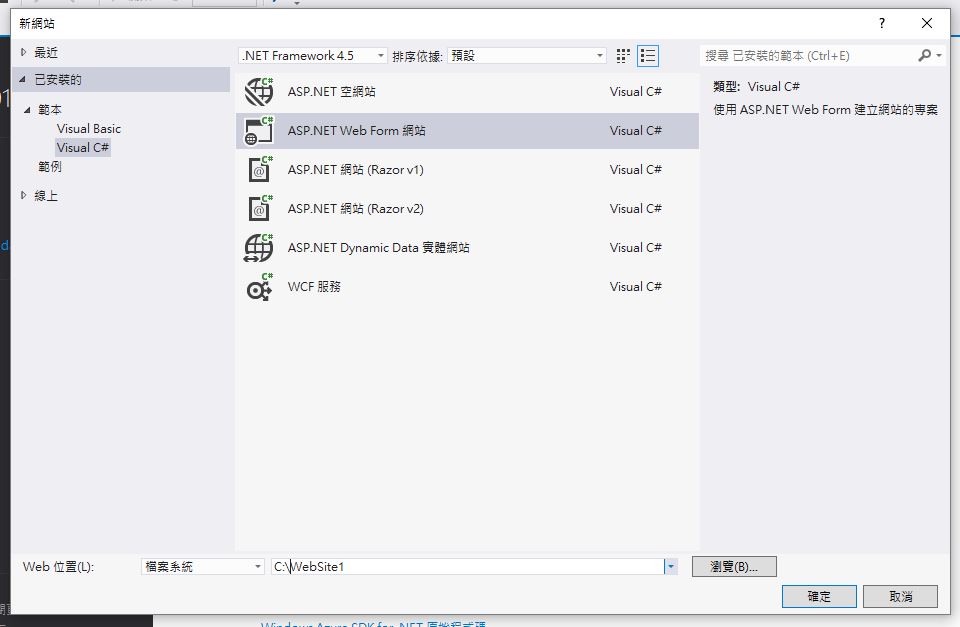The width and height of the screenshot is (960, 627).
Task: Collapse the 範本 tree node
Action: (28, 110)
